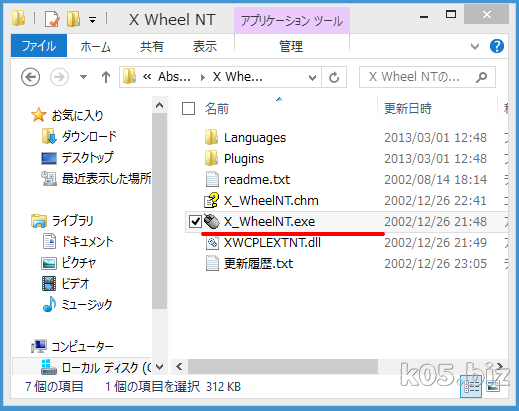Select the X_WheelNT.chm help file icon
This screenshot has height=411, width=519.
pyautogui.click(x=212, y=200)
